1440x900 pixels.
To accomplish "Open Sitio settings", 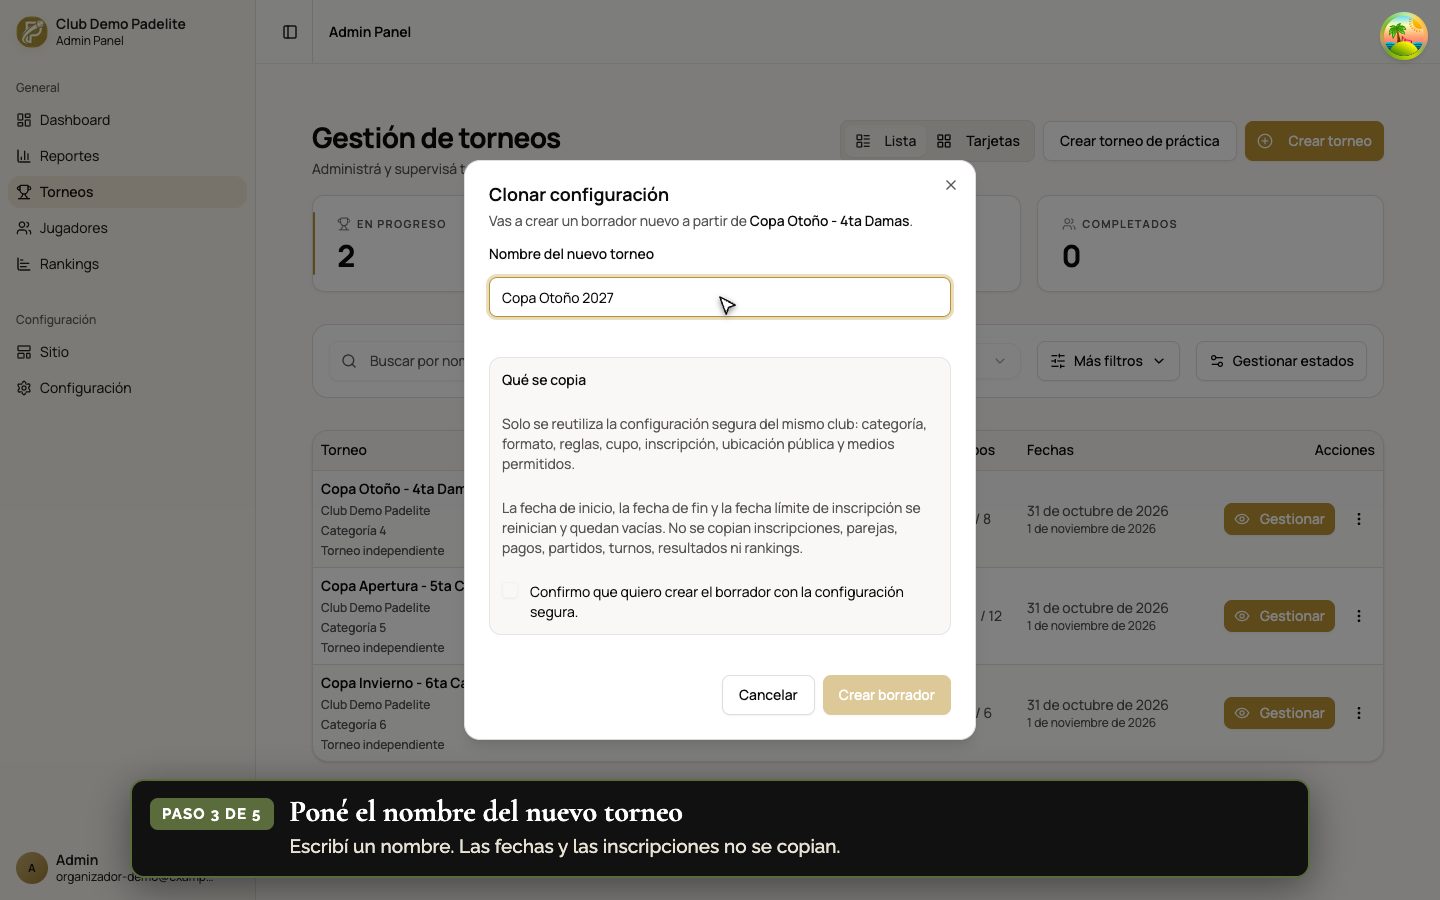I will pyautogui.click(x=127, y=352).
